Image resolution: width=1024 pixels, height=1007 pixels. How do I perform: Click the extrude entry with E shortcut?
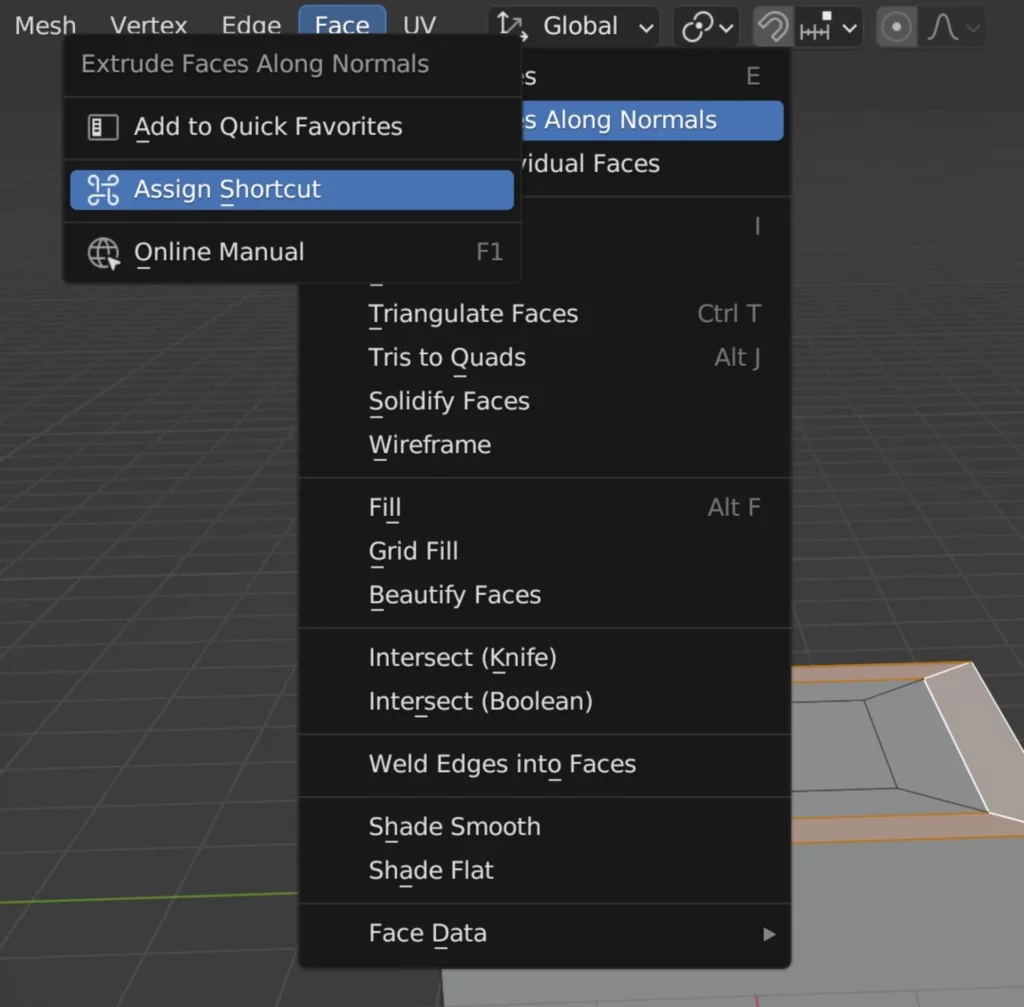point(655,76)
